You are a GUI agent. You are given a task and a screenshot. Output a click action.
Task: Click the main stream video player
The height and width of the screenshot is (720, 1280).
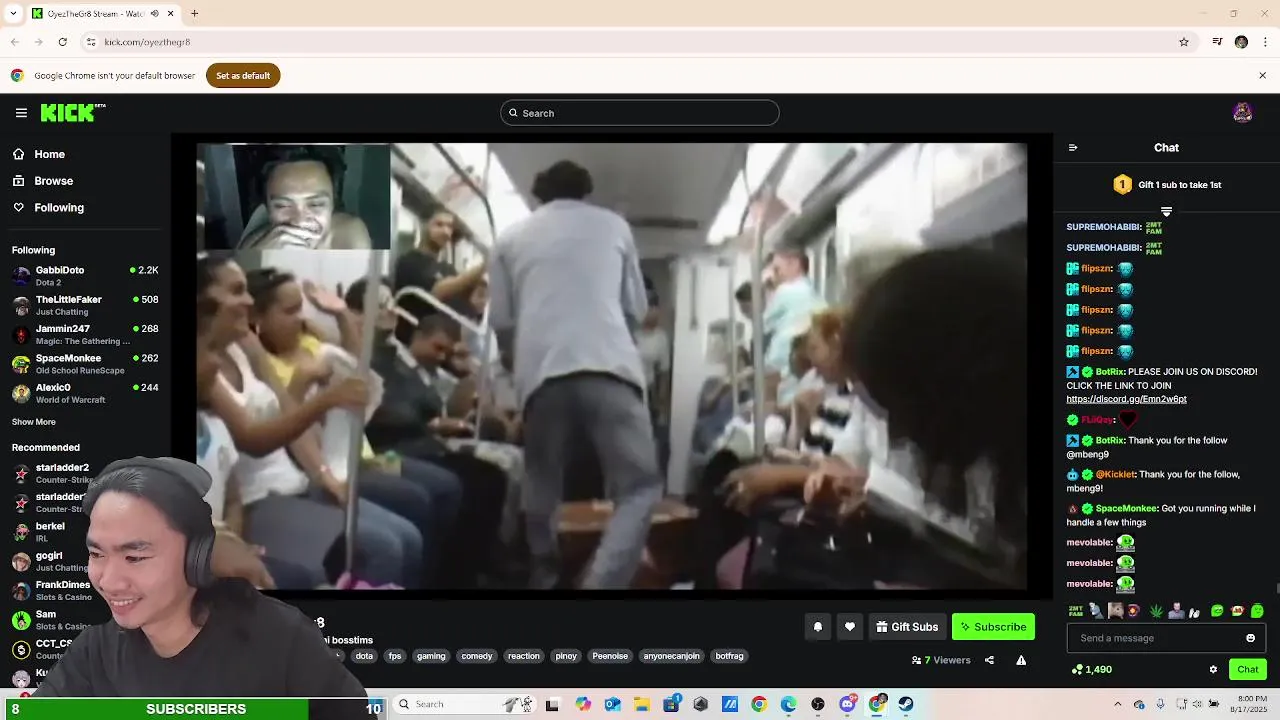click(x=611, y=366)
